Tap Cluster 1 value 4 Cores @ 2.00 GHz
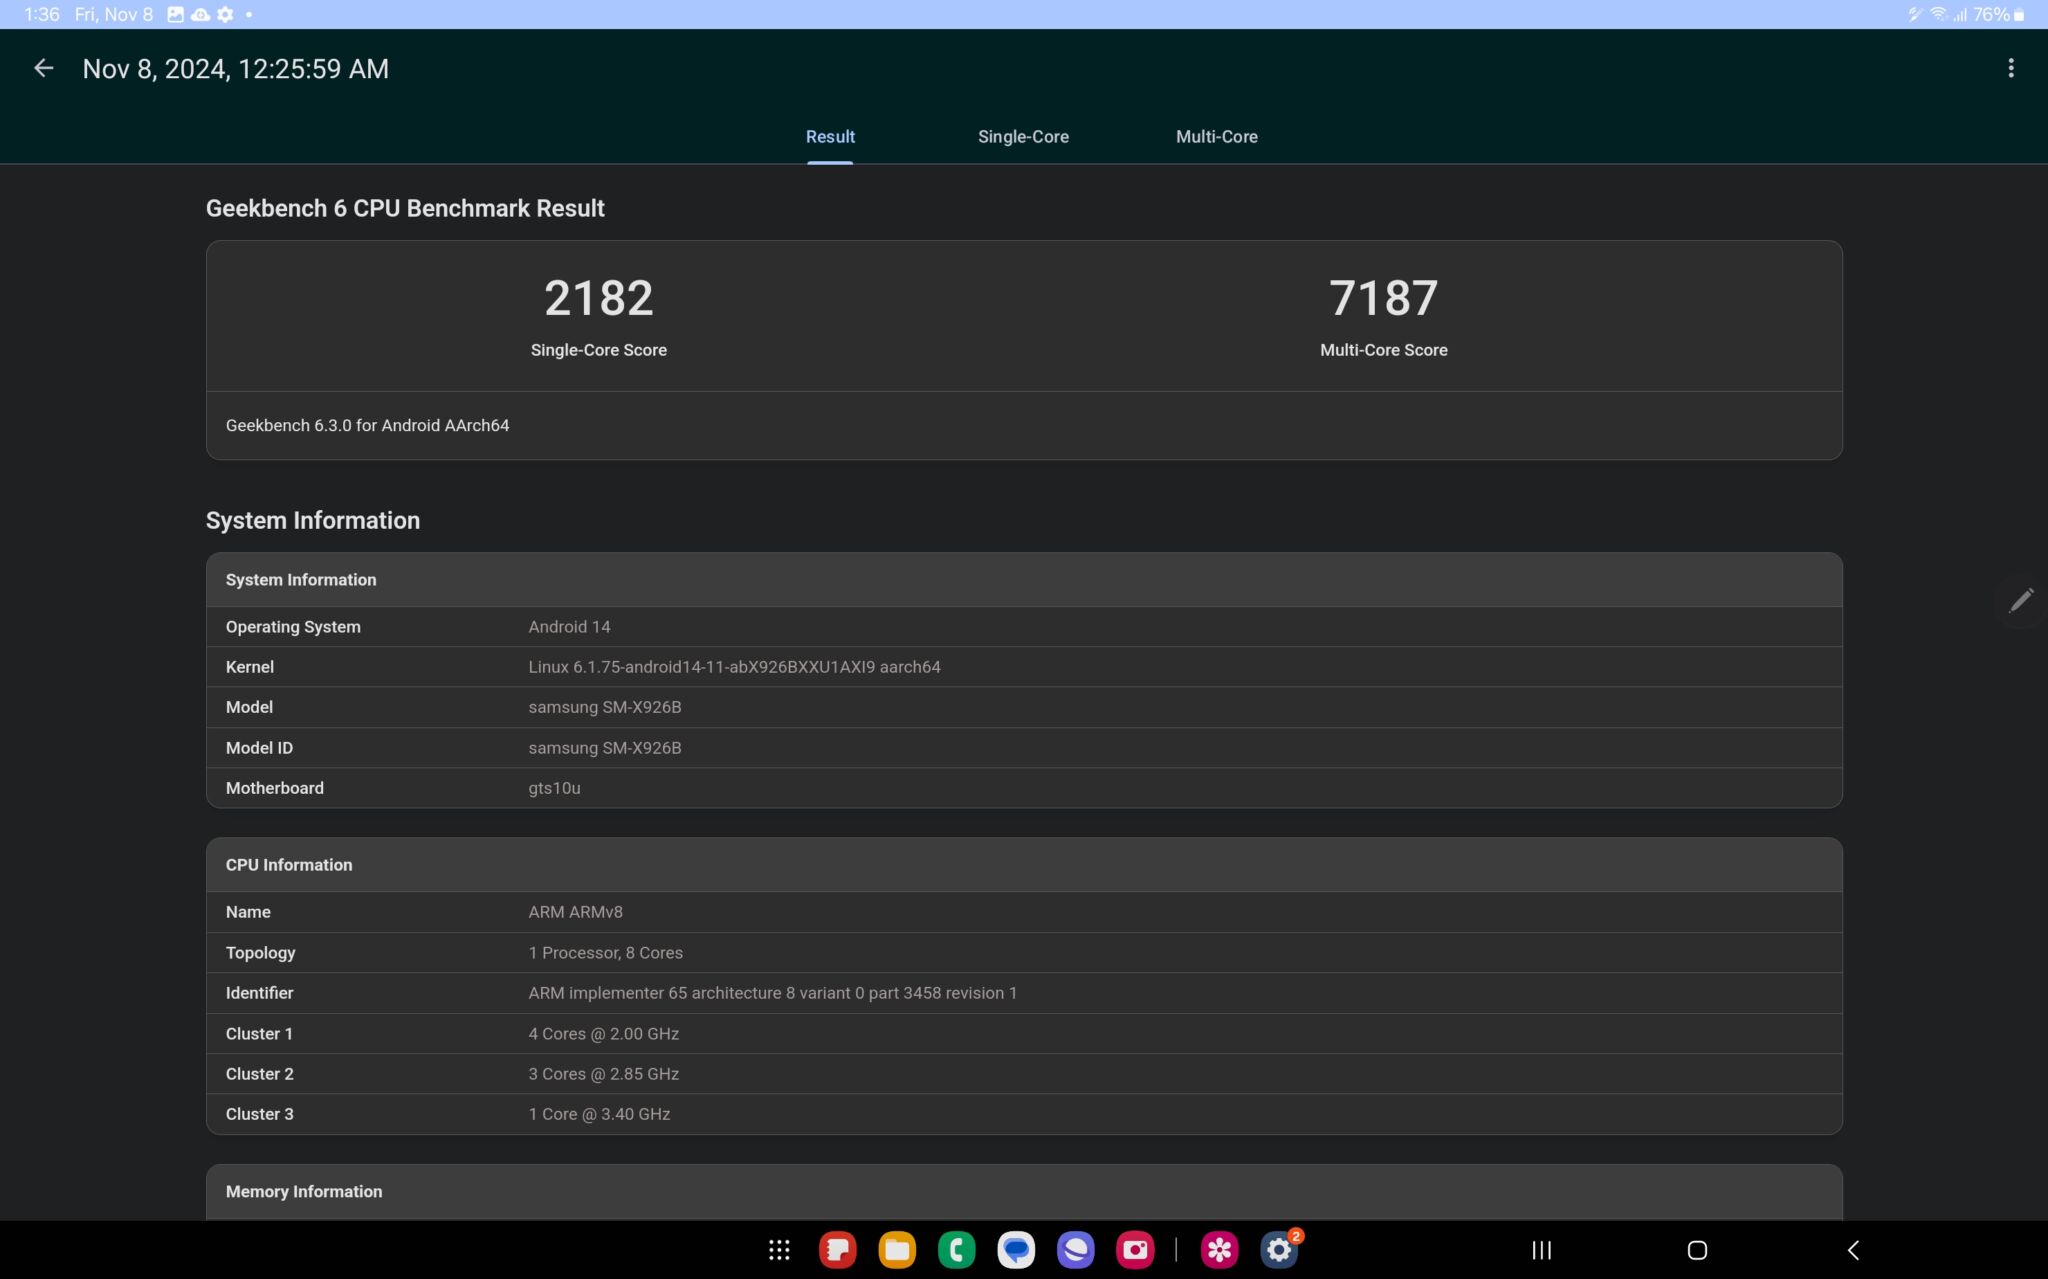Image resolution: width=2048 pixels, height=1279 pixels. point(603,1034)
